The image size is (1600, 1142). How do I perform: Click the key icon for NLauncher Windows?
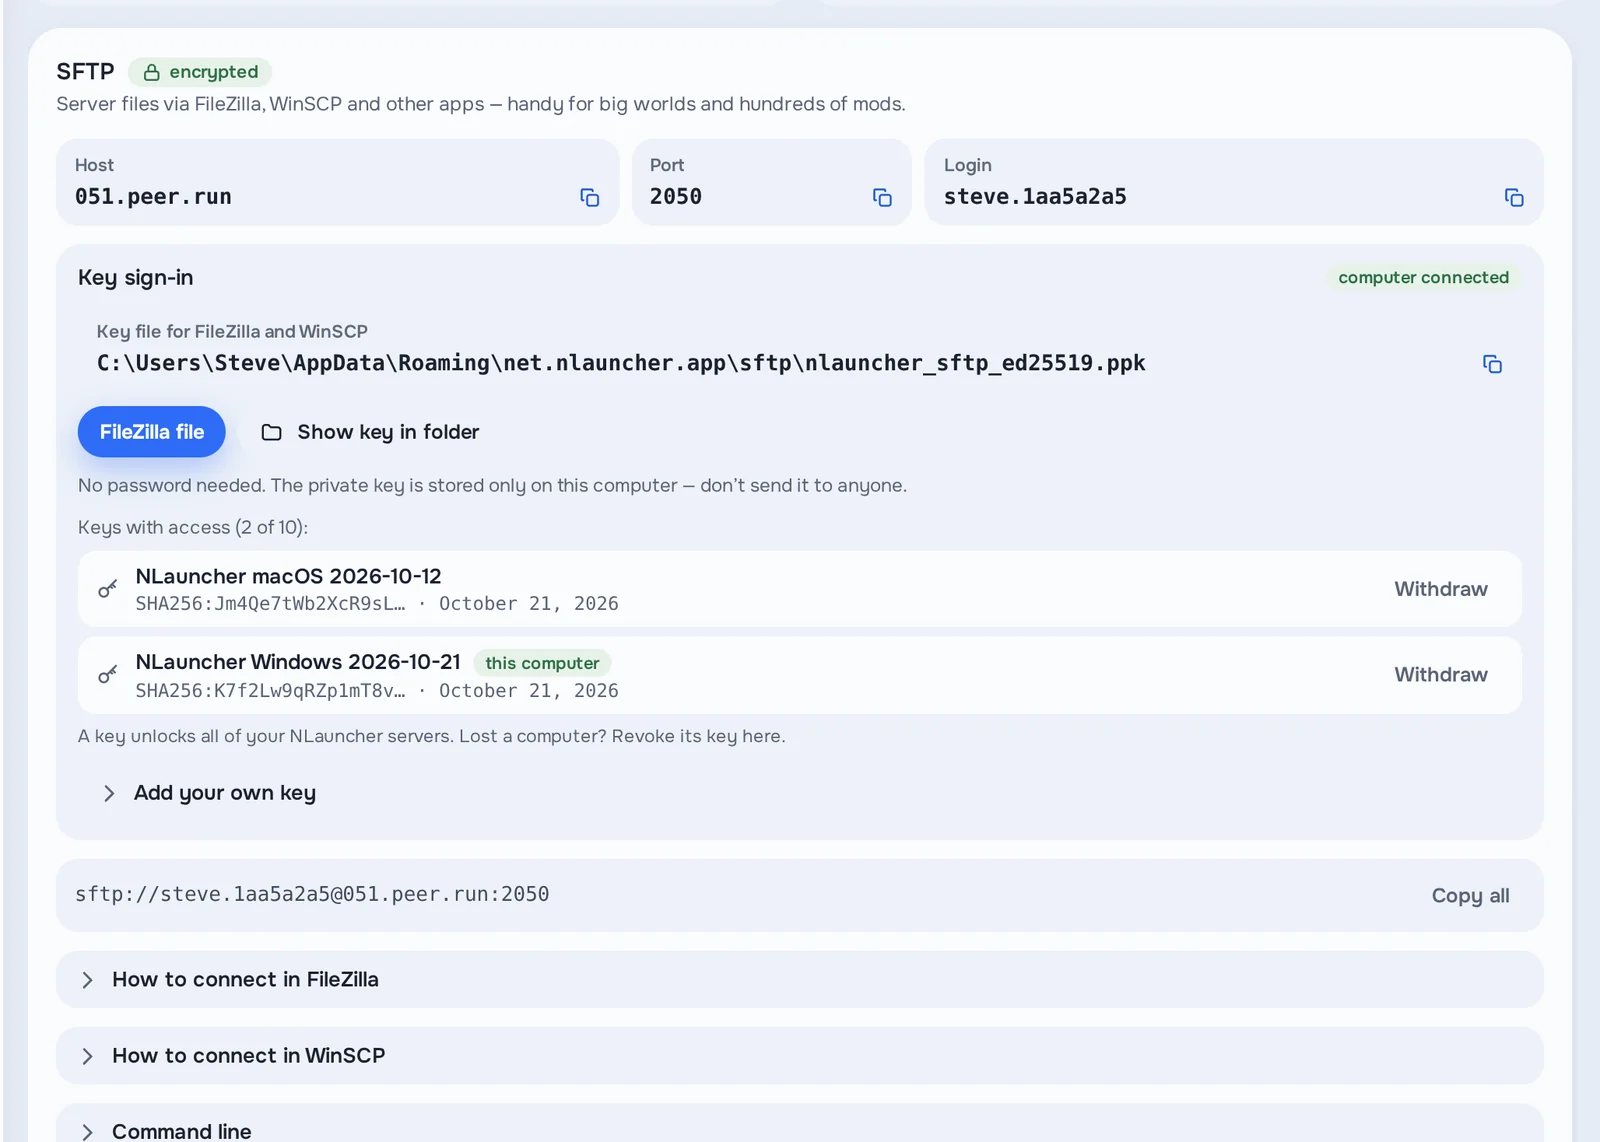tap(108, 675)
